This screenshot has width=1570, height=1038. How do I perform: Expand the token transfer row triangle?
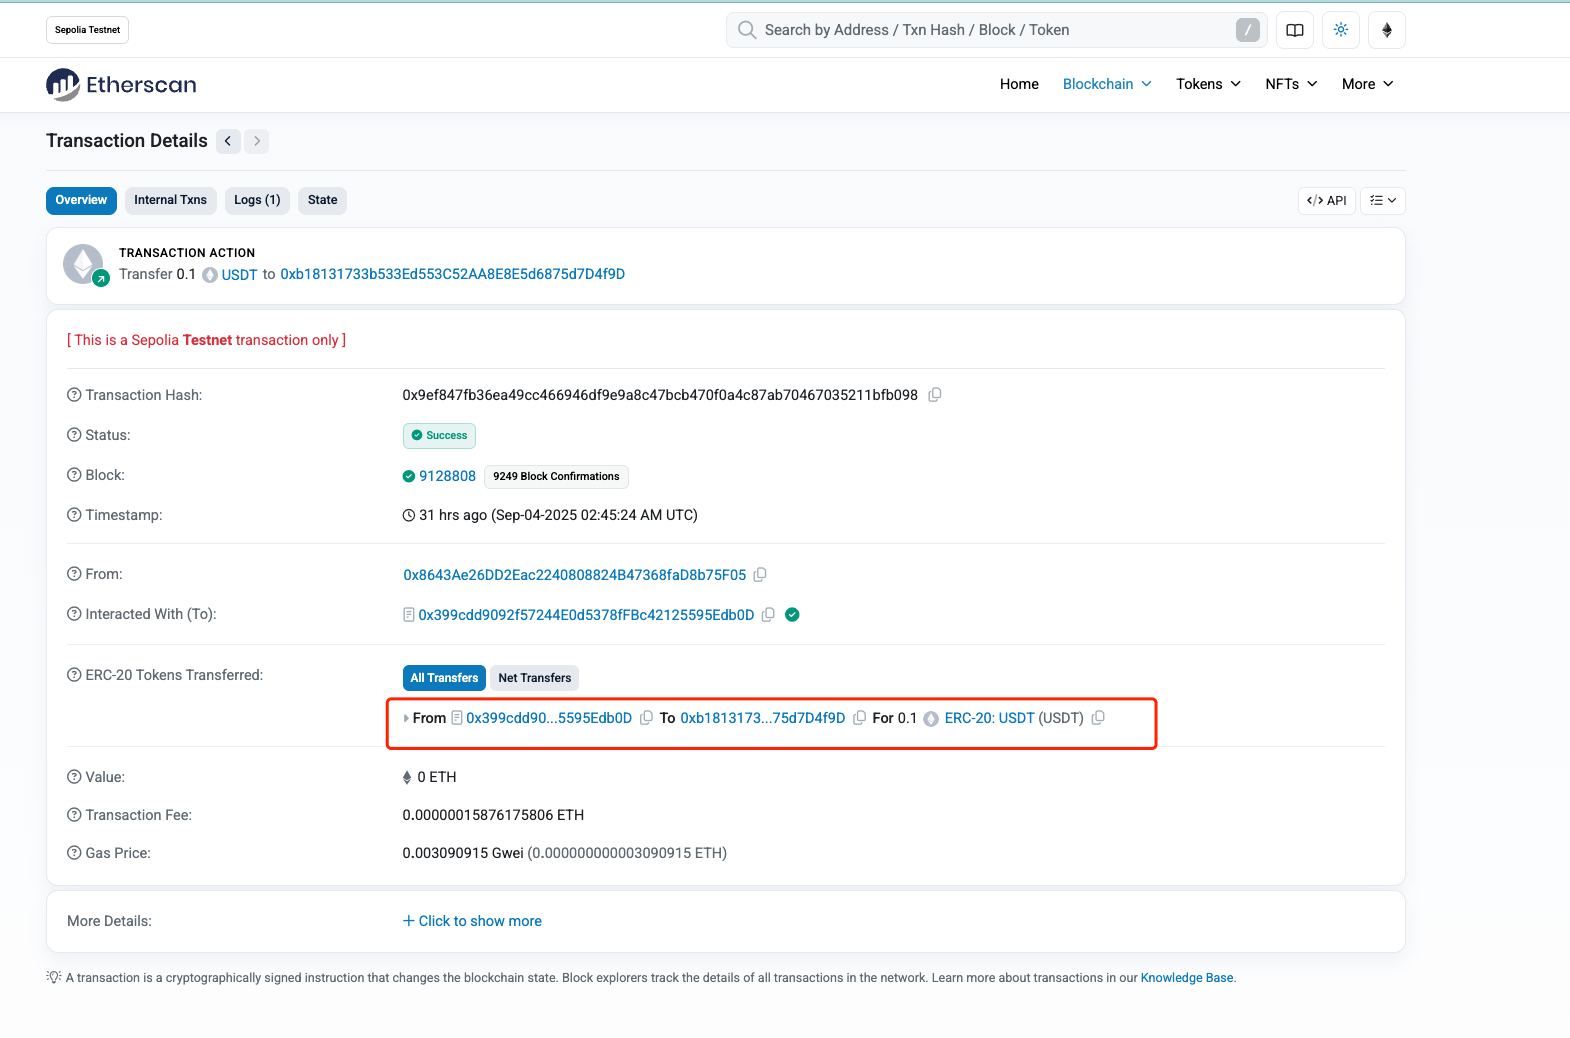406,718
